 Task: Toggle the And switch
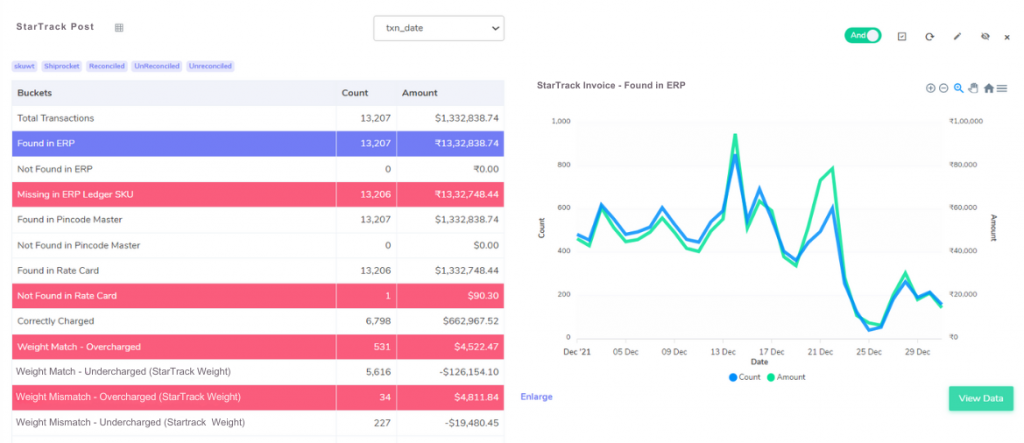click(863, 36)
